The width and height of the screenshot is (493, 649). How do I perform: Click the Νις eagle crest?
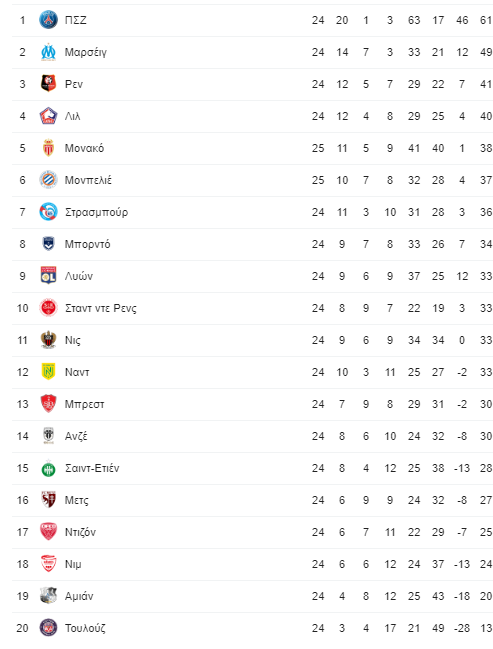(x=48, y=340)
